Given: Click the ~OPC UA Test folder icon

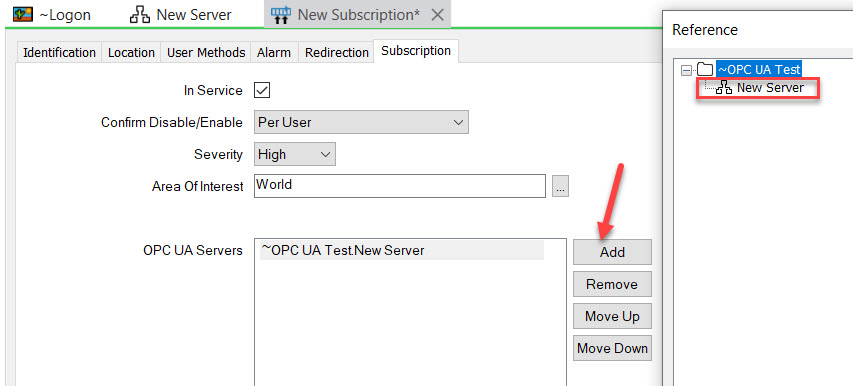Looking at the screenshot, I should pyautogui.click(x=705, y=70).
